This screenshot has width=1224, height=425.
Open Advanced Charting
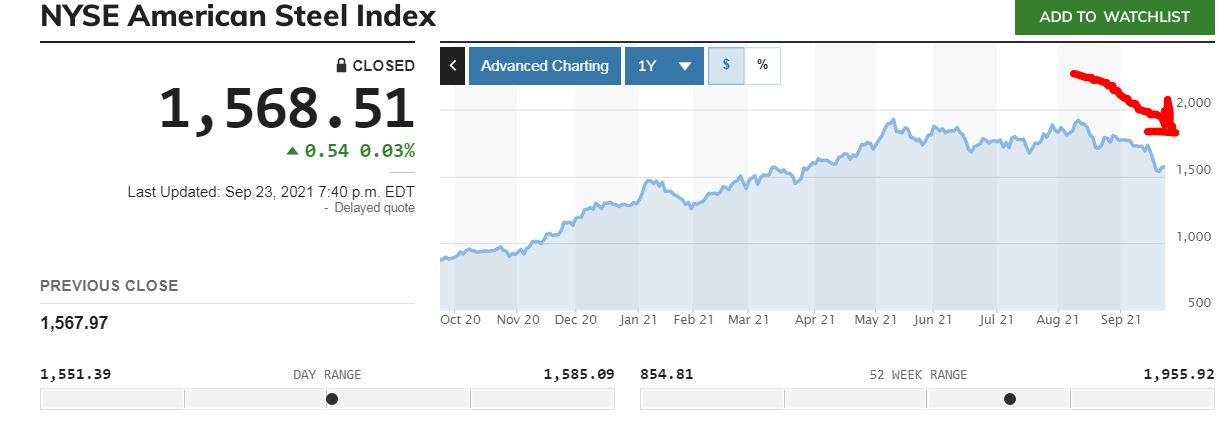coord(544,66)
